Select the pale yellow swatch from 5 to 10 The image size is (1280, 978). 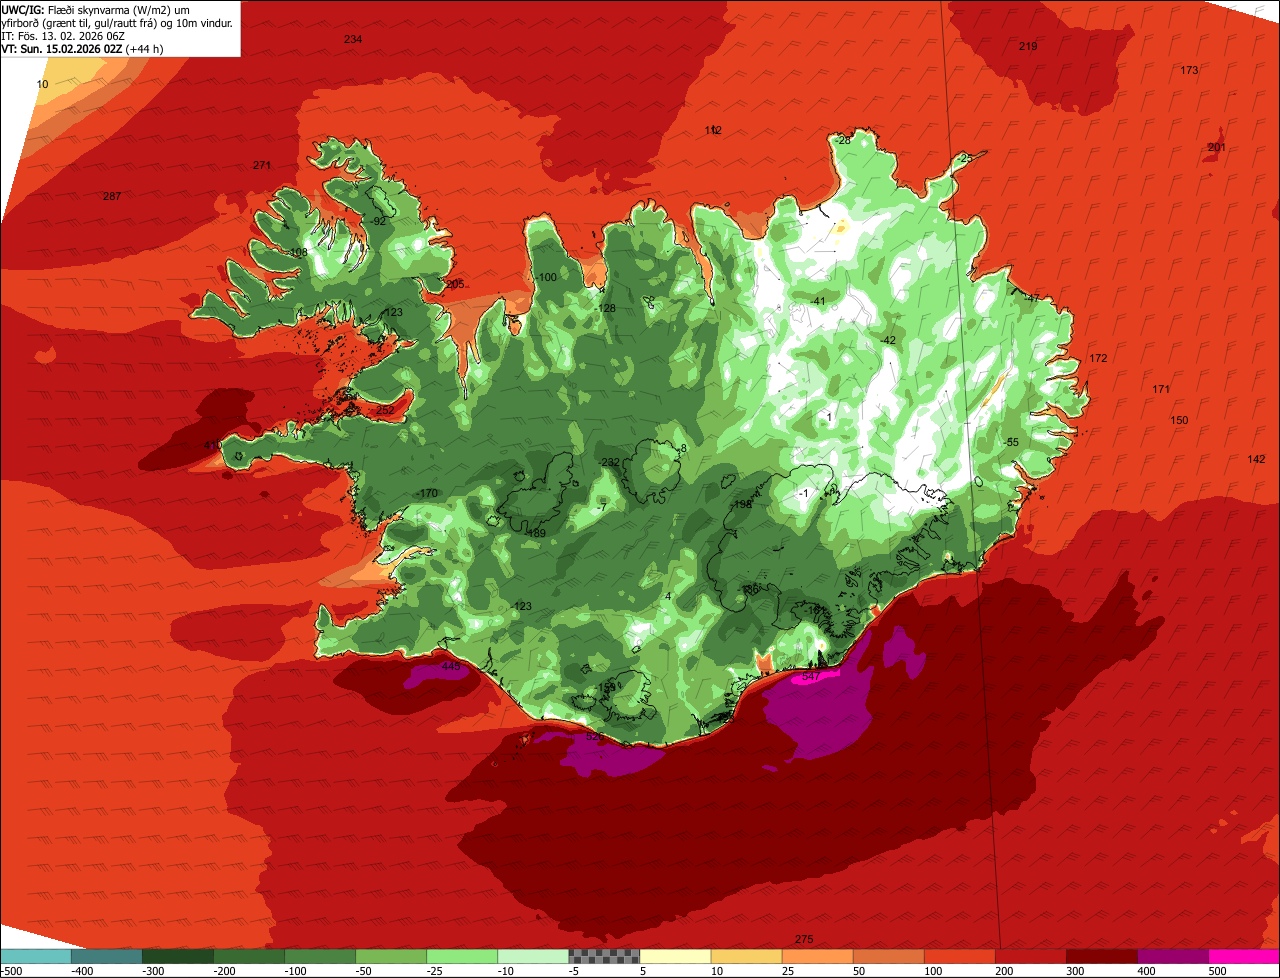(675, 956)
